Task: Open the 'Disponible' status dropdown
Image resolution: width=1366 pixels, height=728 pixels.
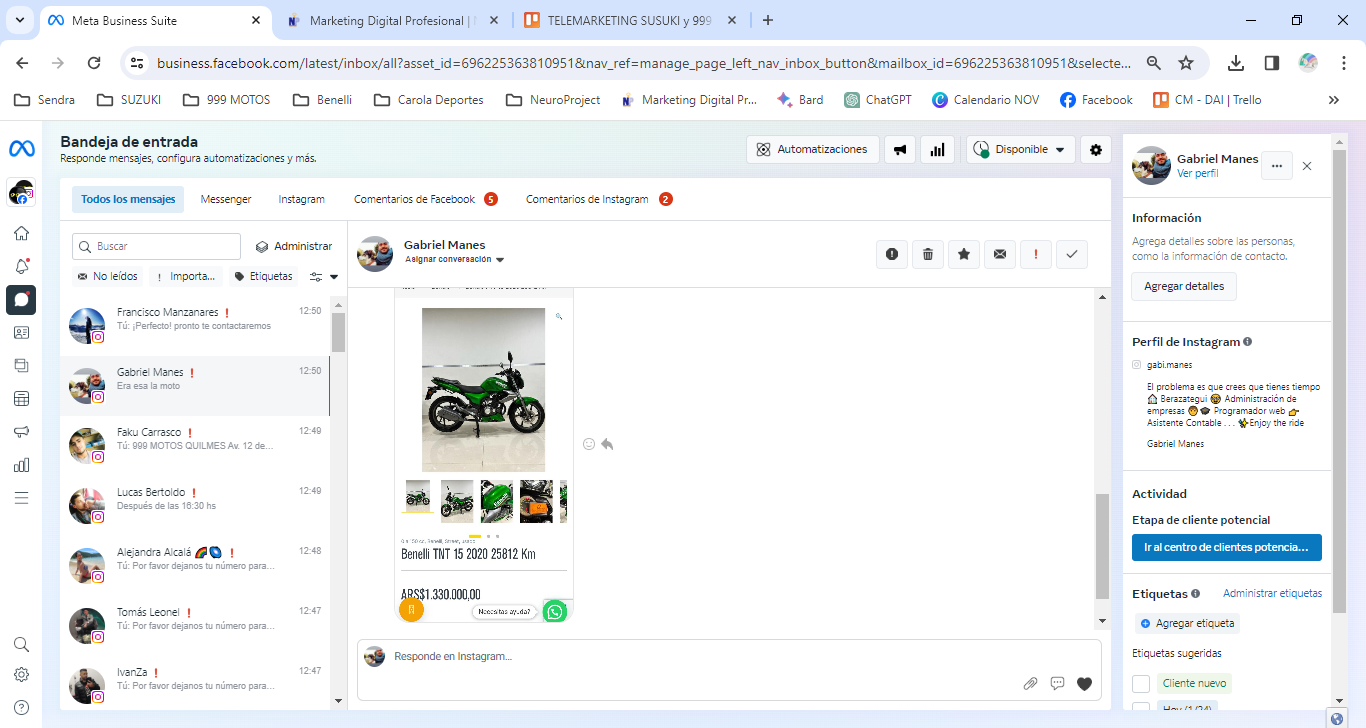Action: 1021,150
